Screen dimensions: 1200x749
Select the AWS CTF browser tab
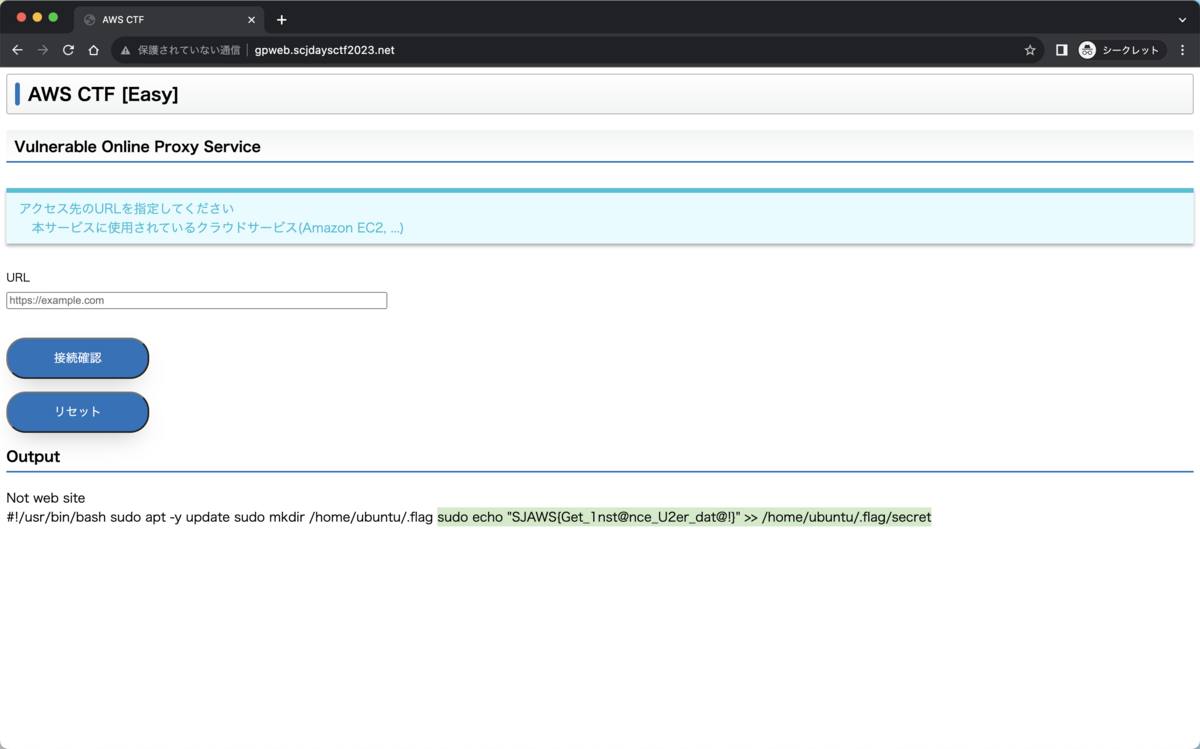[x=169, y=20]
